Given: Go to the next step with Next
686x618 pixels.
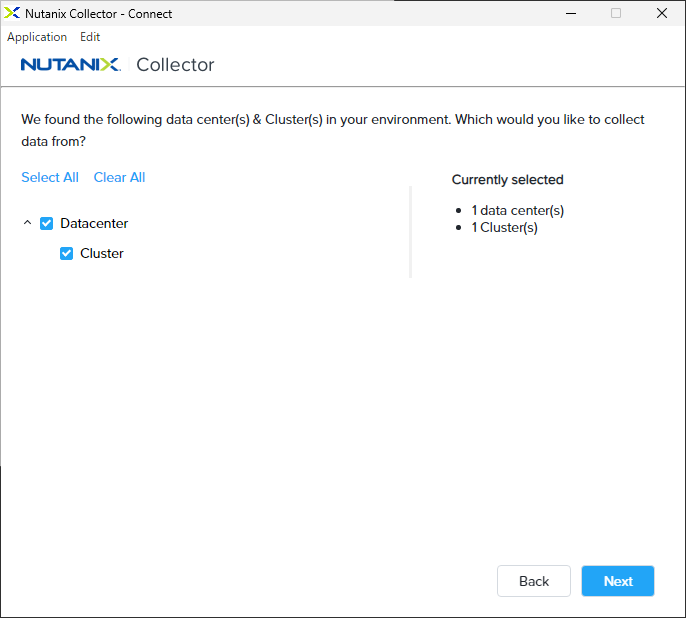Looking at the screenshot, I should coord(618,581).
